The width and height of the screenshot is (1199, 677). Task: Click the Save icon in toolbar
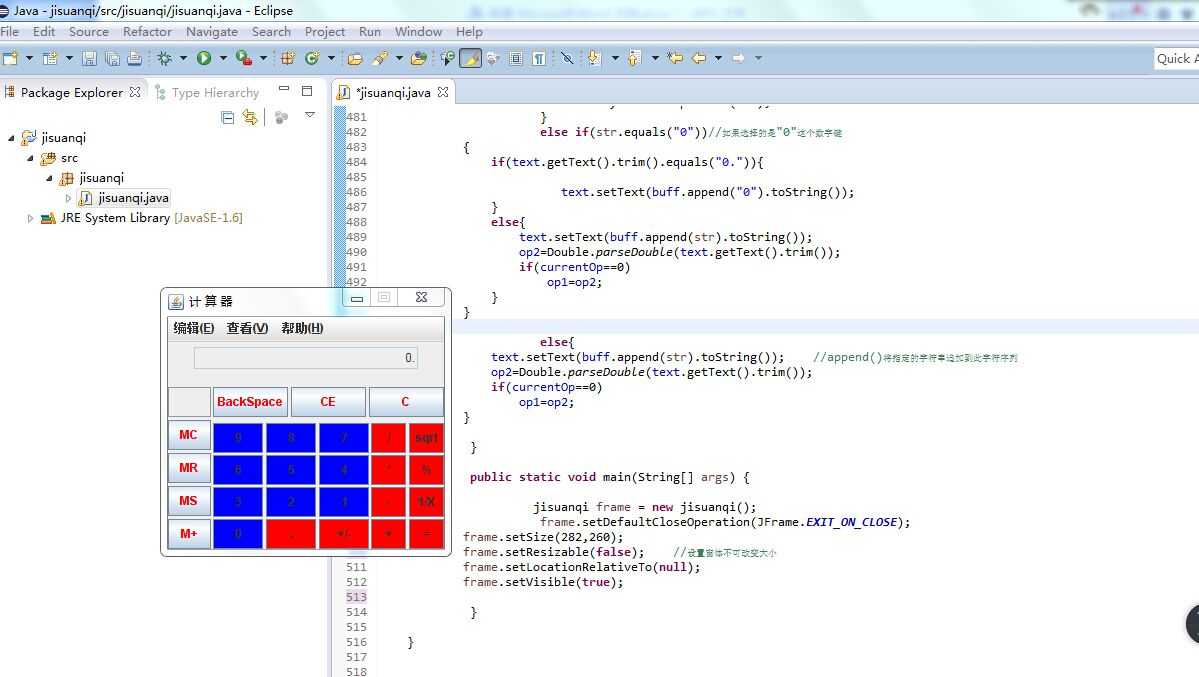[x=89, y=58]
